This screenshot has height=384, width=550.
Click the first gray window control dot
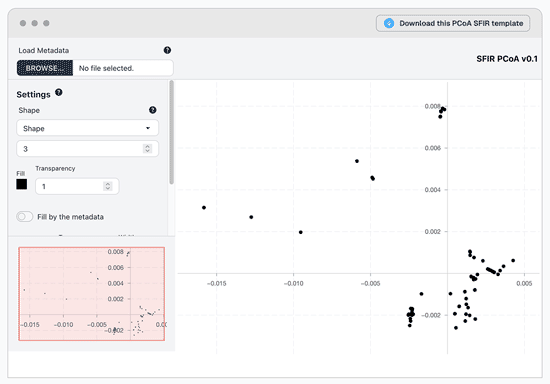(x=23, y=23)
